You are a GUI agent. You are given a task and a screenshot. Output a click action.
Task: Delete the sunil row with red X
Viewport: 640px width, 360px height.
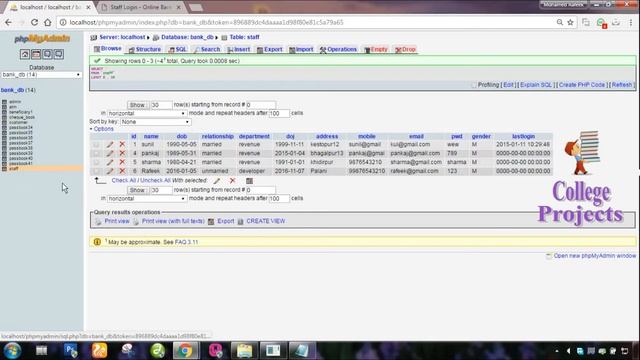(x=122, y=144)
